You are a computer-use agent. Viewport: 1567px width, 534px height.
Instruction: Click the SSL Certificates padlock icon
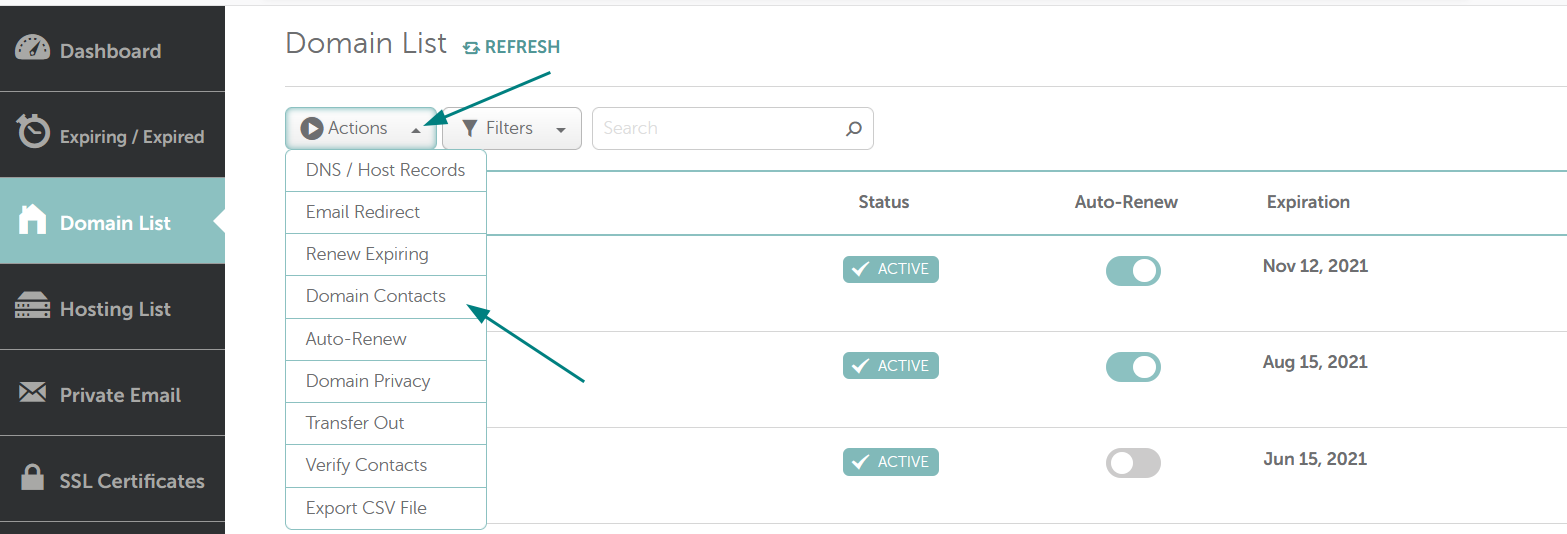[x=33, y=477]
